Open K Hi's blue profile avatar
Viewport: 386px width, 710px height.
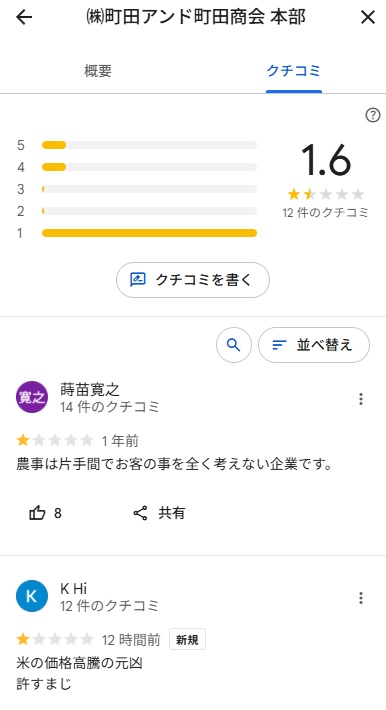(x=32, y=596)
